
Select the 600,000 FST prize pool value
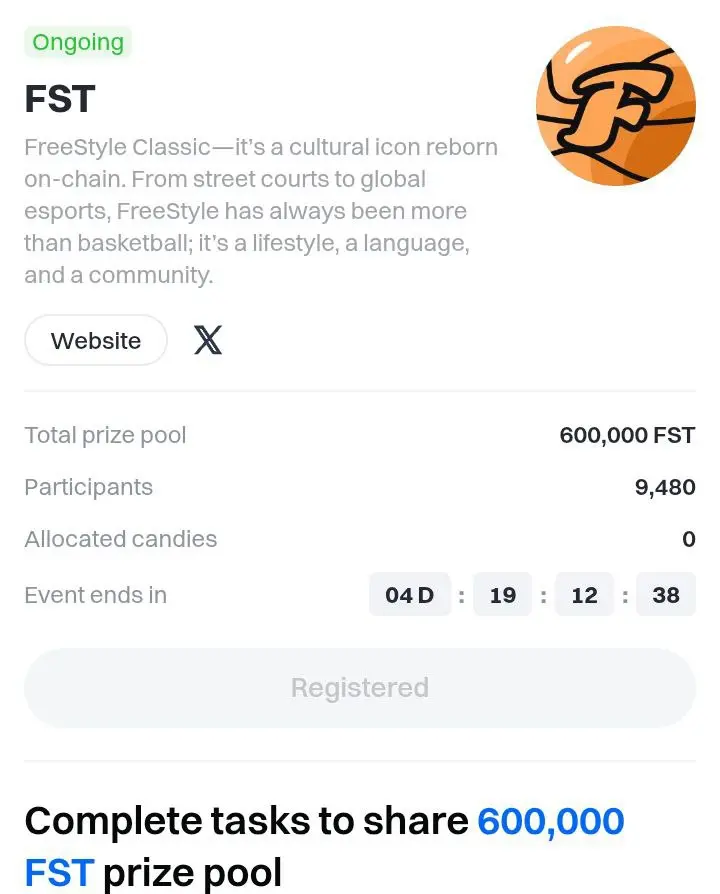[627, 435]
